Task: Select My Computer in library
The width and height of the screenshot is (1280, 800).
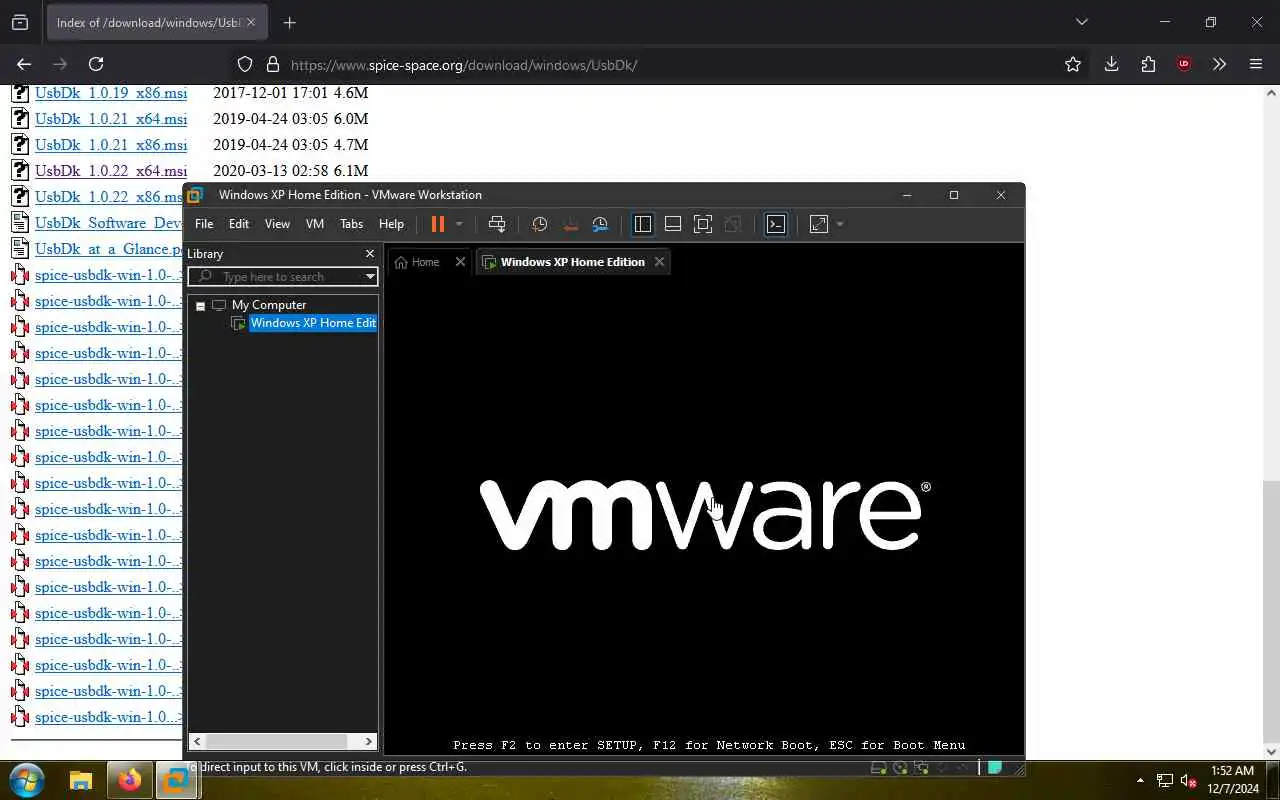Action: (x=269, y=305)
